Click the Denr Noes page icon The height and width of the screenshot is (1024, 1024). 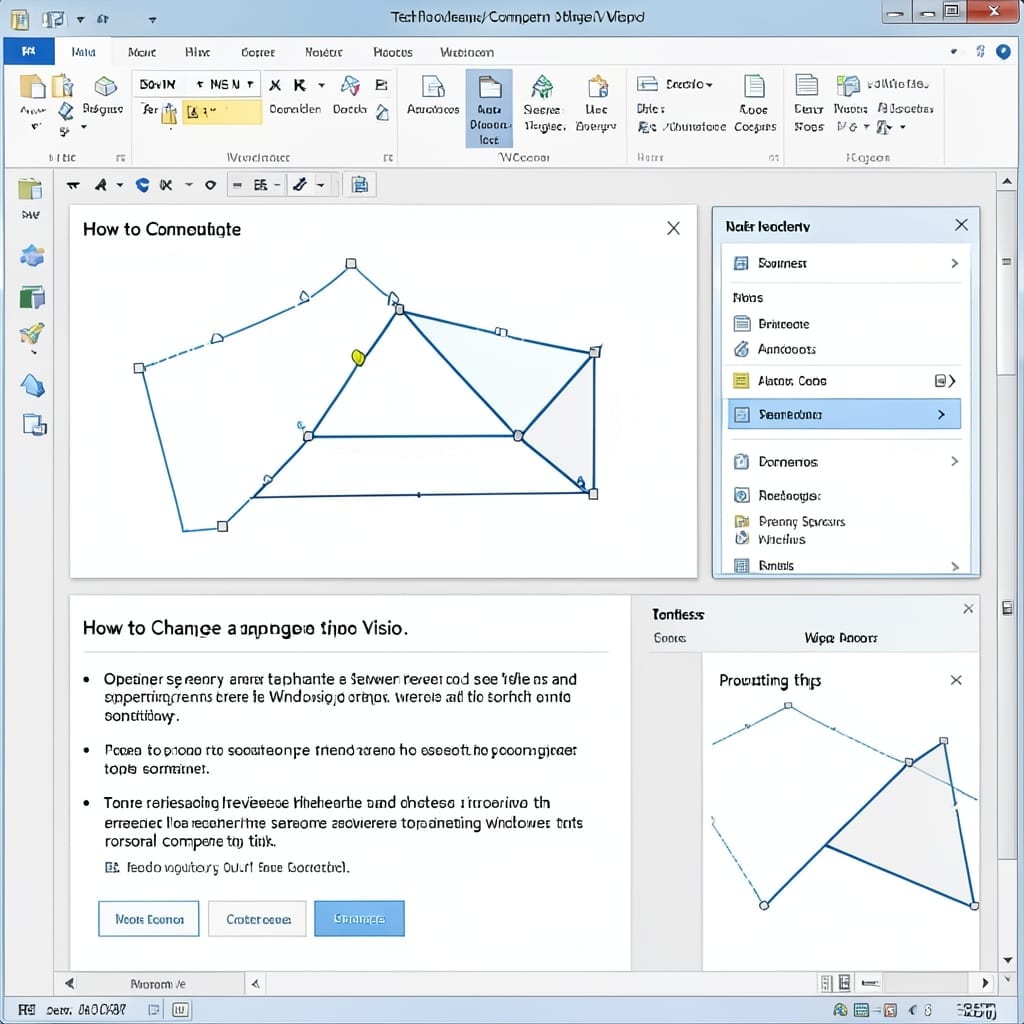[x=807, y=86]
